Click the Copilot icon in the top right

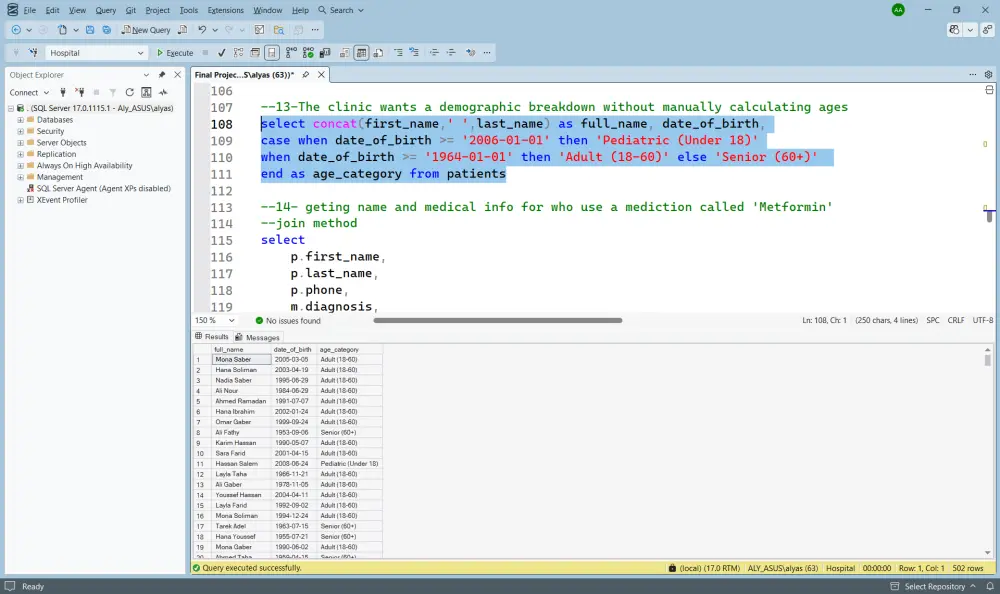tap(954, 30)
